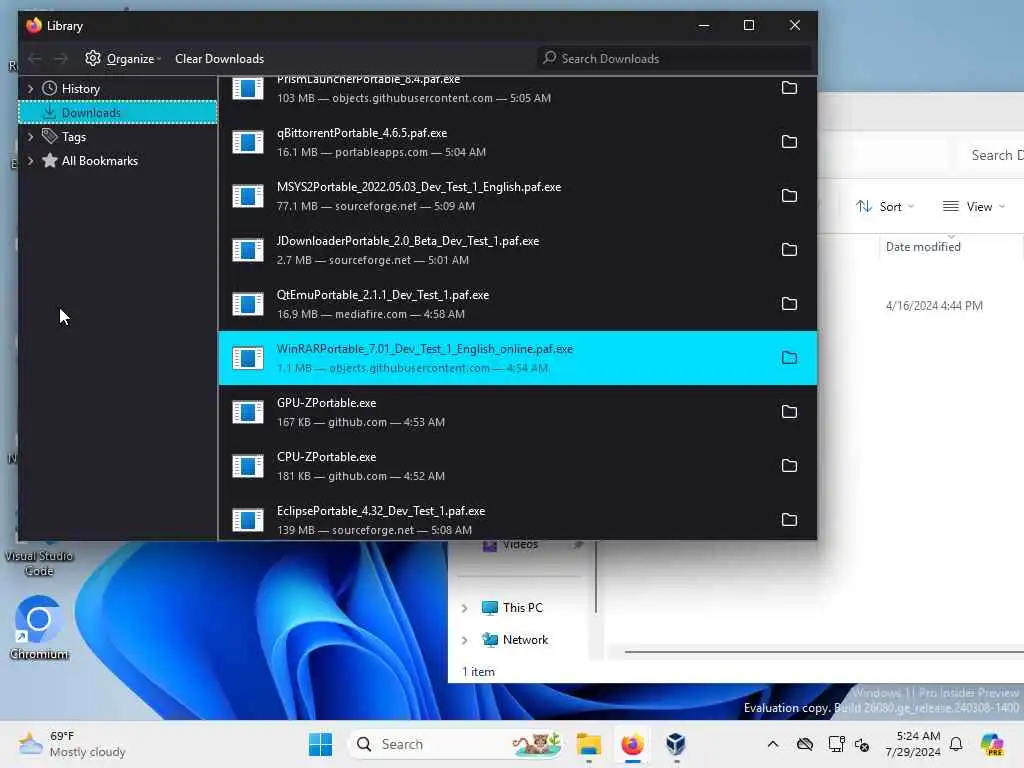Click the GPU-ZPortable file type icon
The width and height of the screenshot is (1024, 768).
248,412
